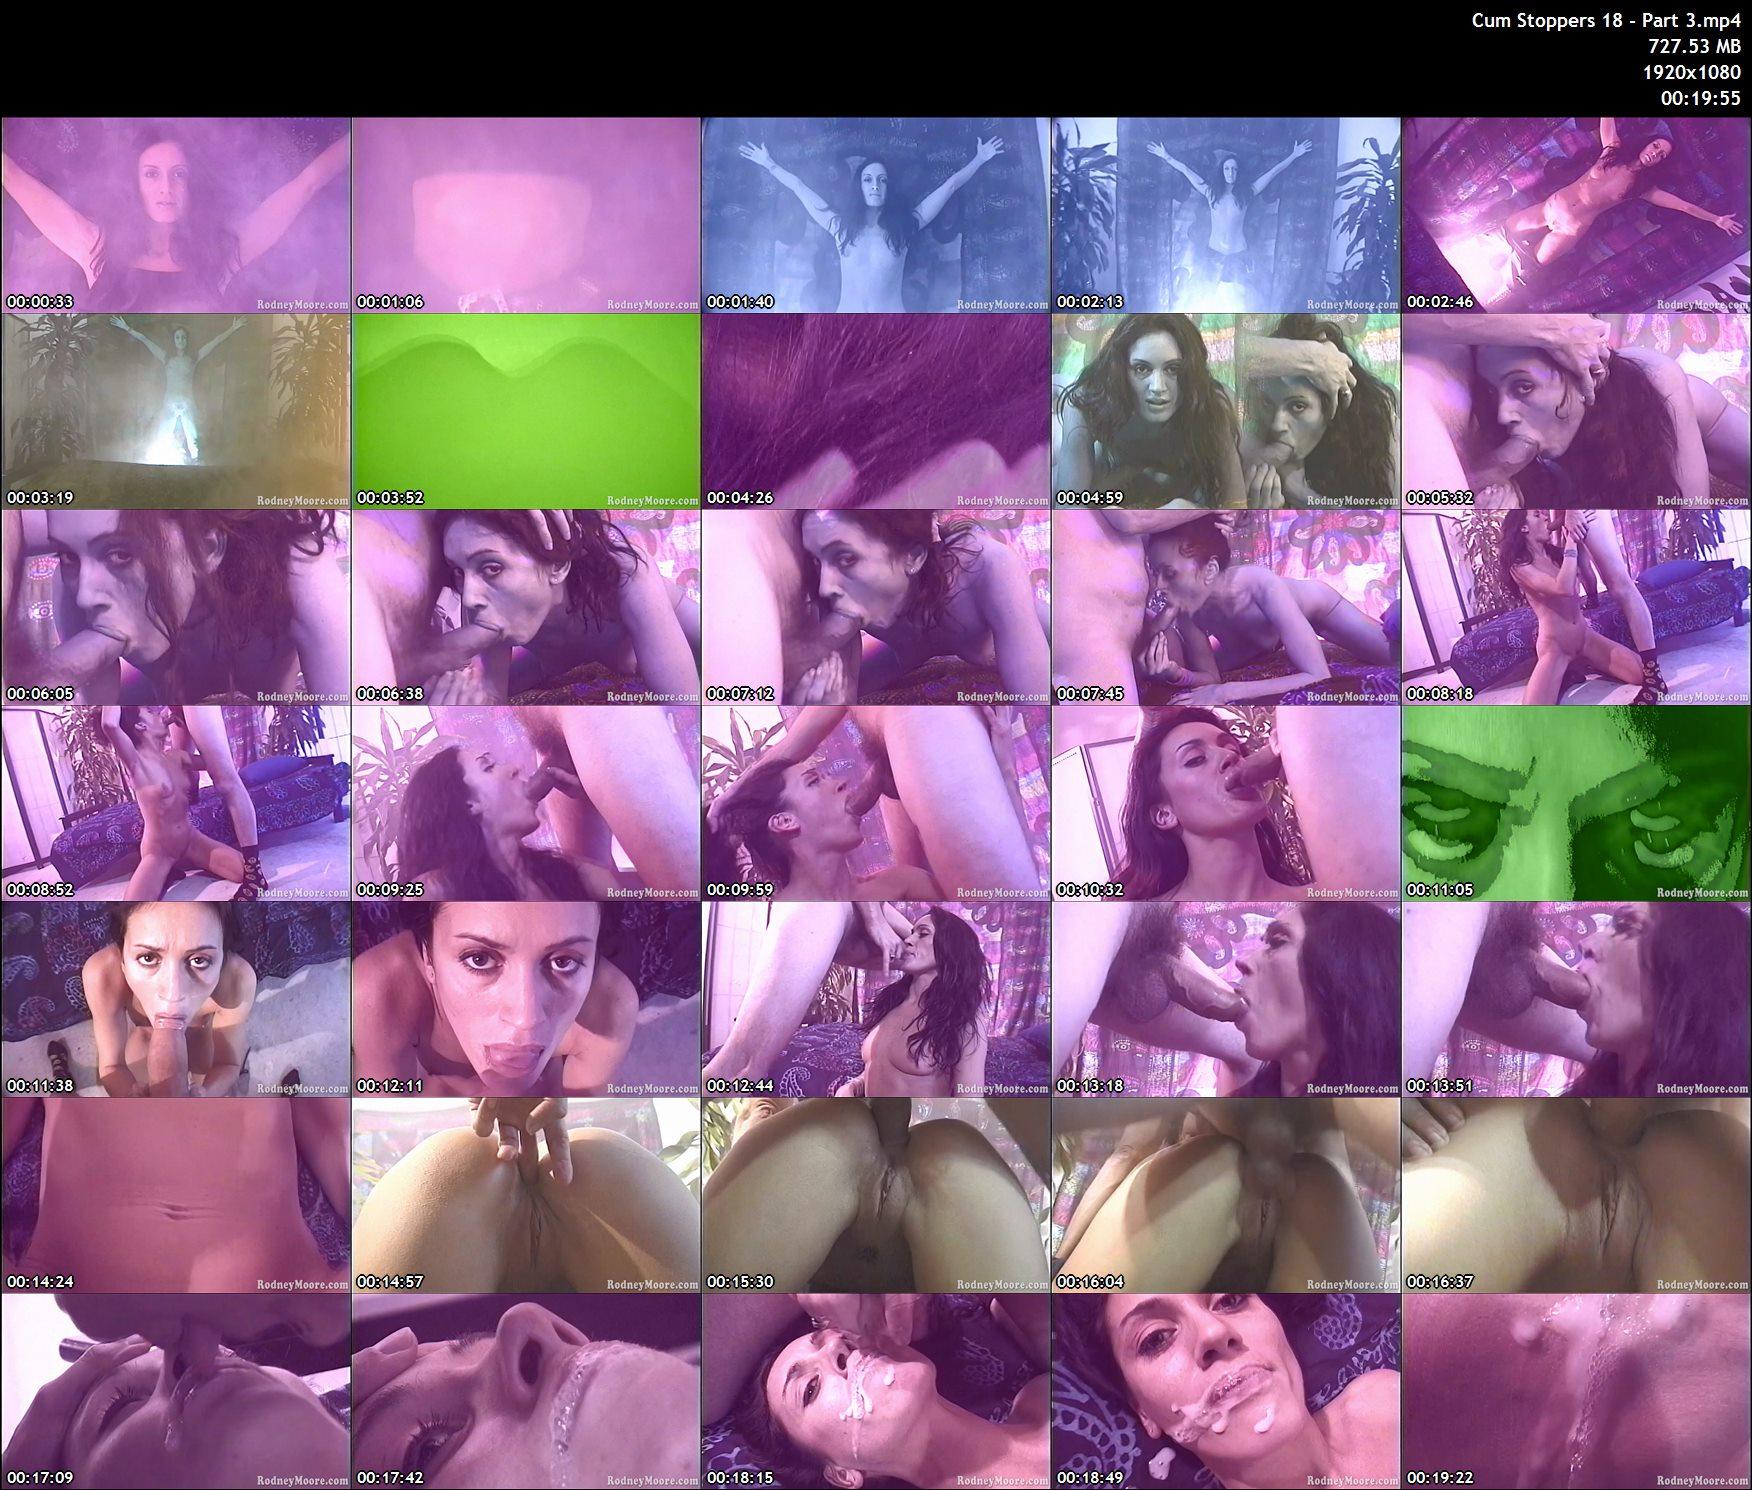This screenshot has width=1752, height=1490.
Task: Open the frame timestamped 00:03:19
Action: click(176, 411)
